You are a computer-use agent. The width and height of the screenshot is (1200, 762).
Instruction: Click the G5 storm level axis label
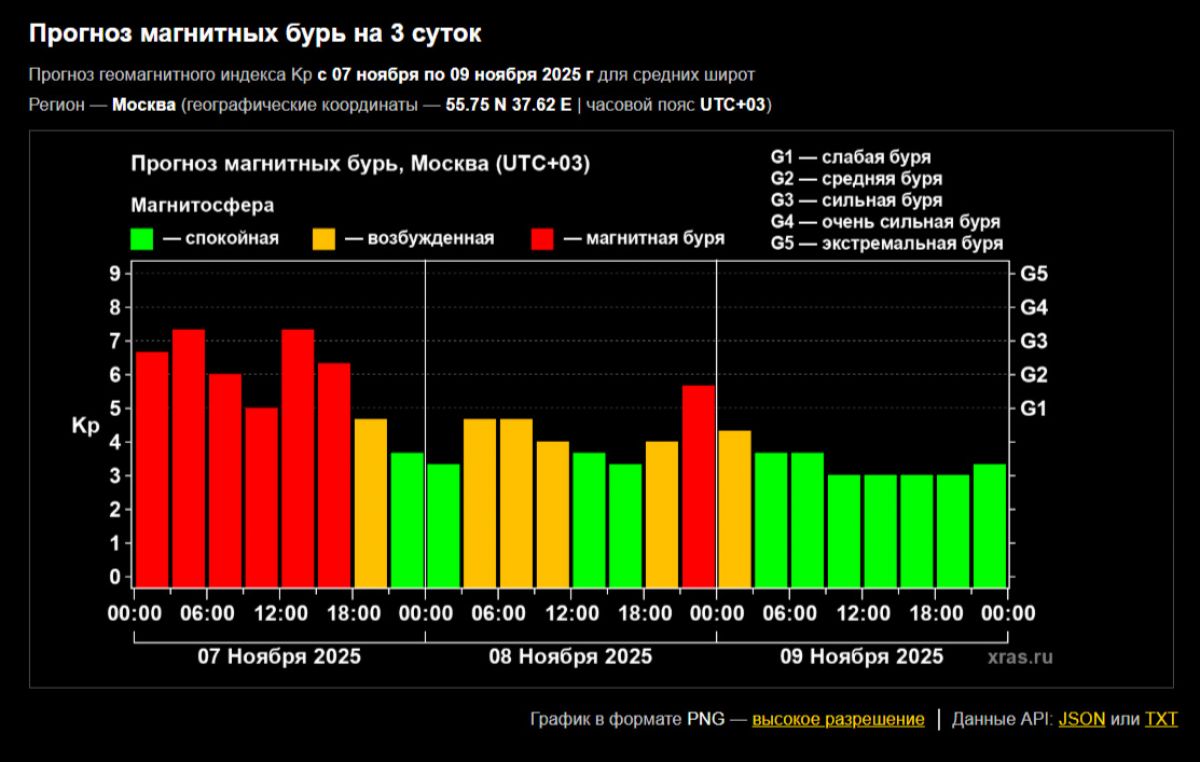point(1033,273)
